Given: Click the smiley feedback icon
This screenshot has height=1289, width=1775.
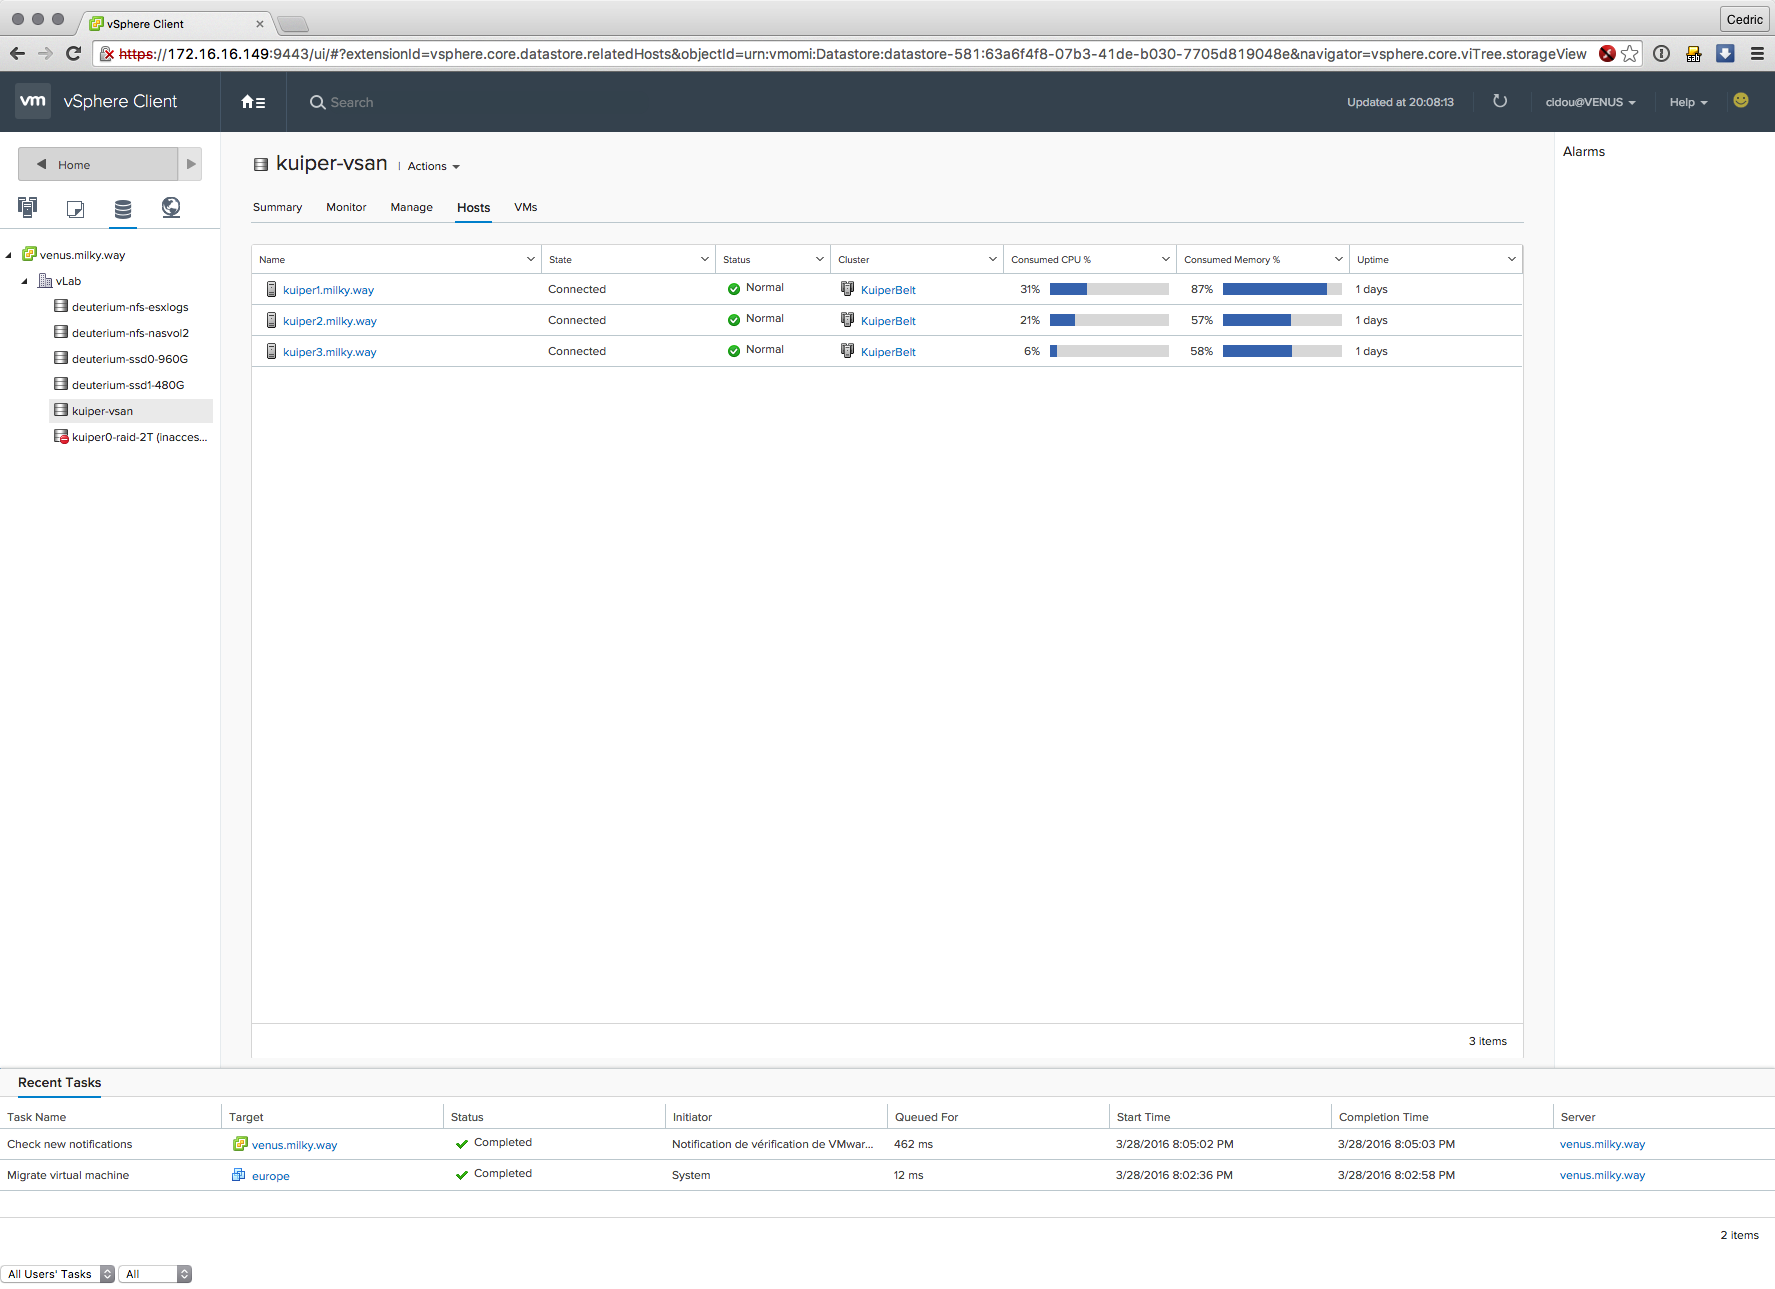Looking at the screenshot, I should coord(1740,101).
